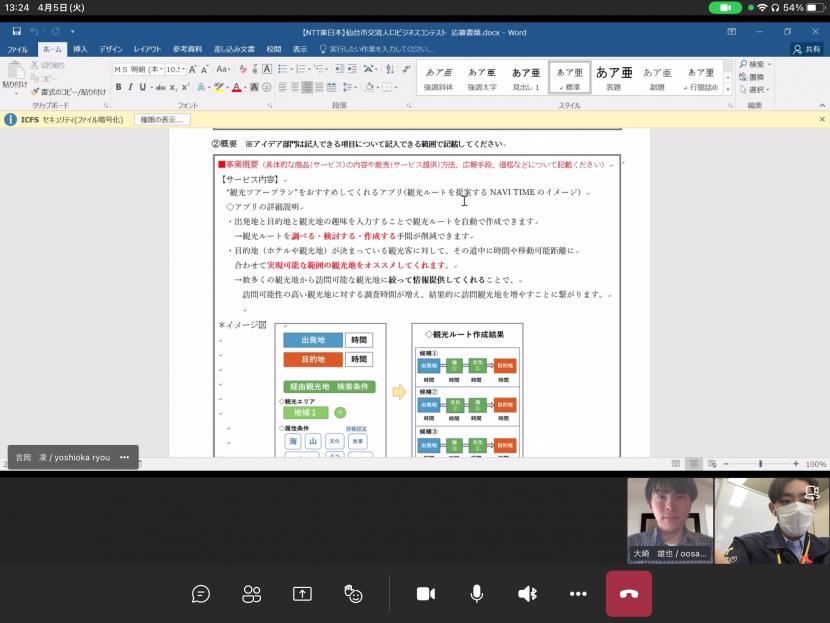
Task: Apply the 強調斜体 style
Action: click(438, 78)
